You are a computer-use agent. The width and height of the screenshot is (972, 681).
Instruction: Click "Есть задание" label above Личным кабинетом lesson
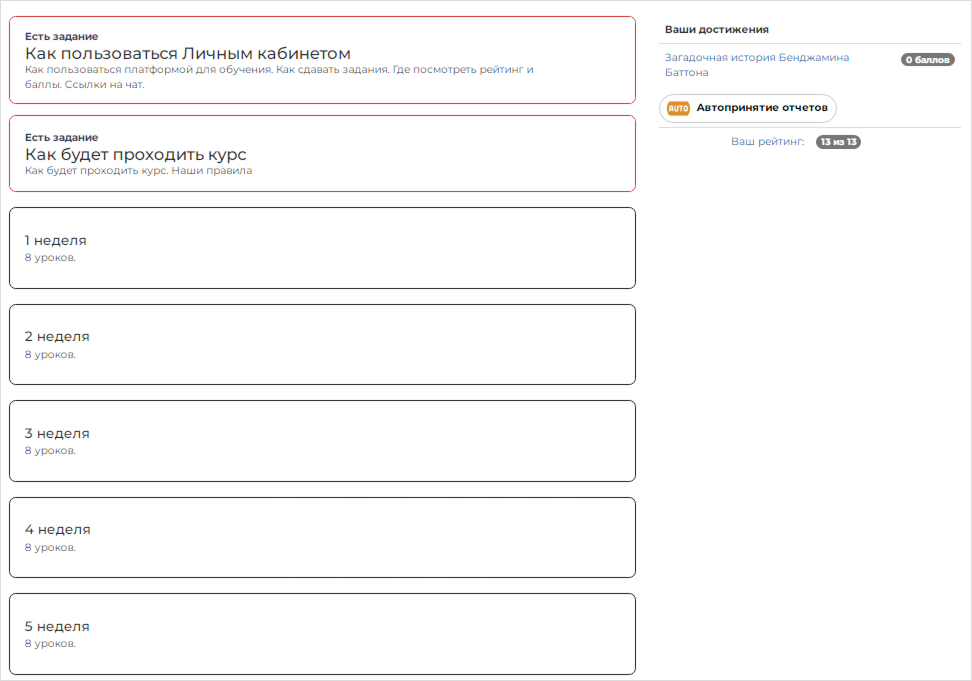[x=61, y=36]
